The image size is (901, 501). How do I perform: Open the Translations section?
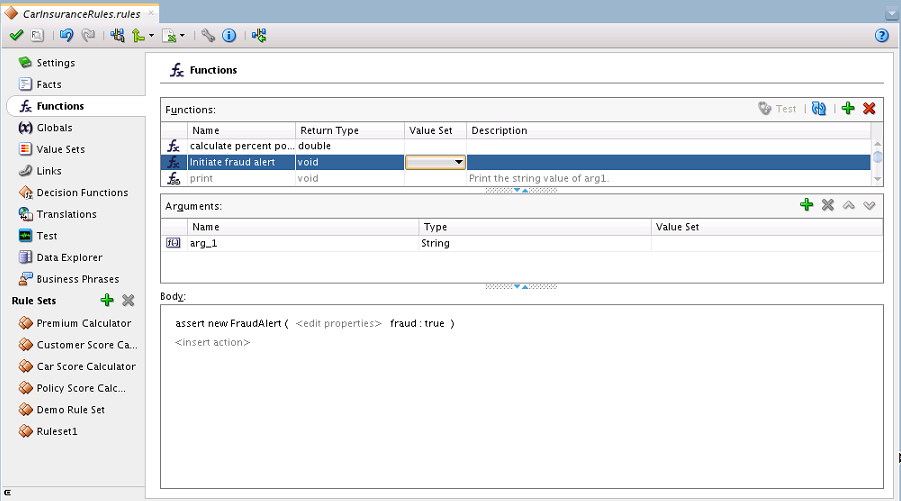click(x=67, y=214)
